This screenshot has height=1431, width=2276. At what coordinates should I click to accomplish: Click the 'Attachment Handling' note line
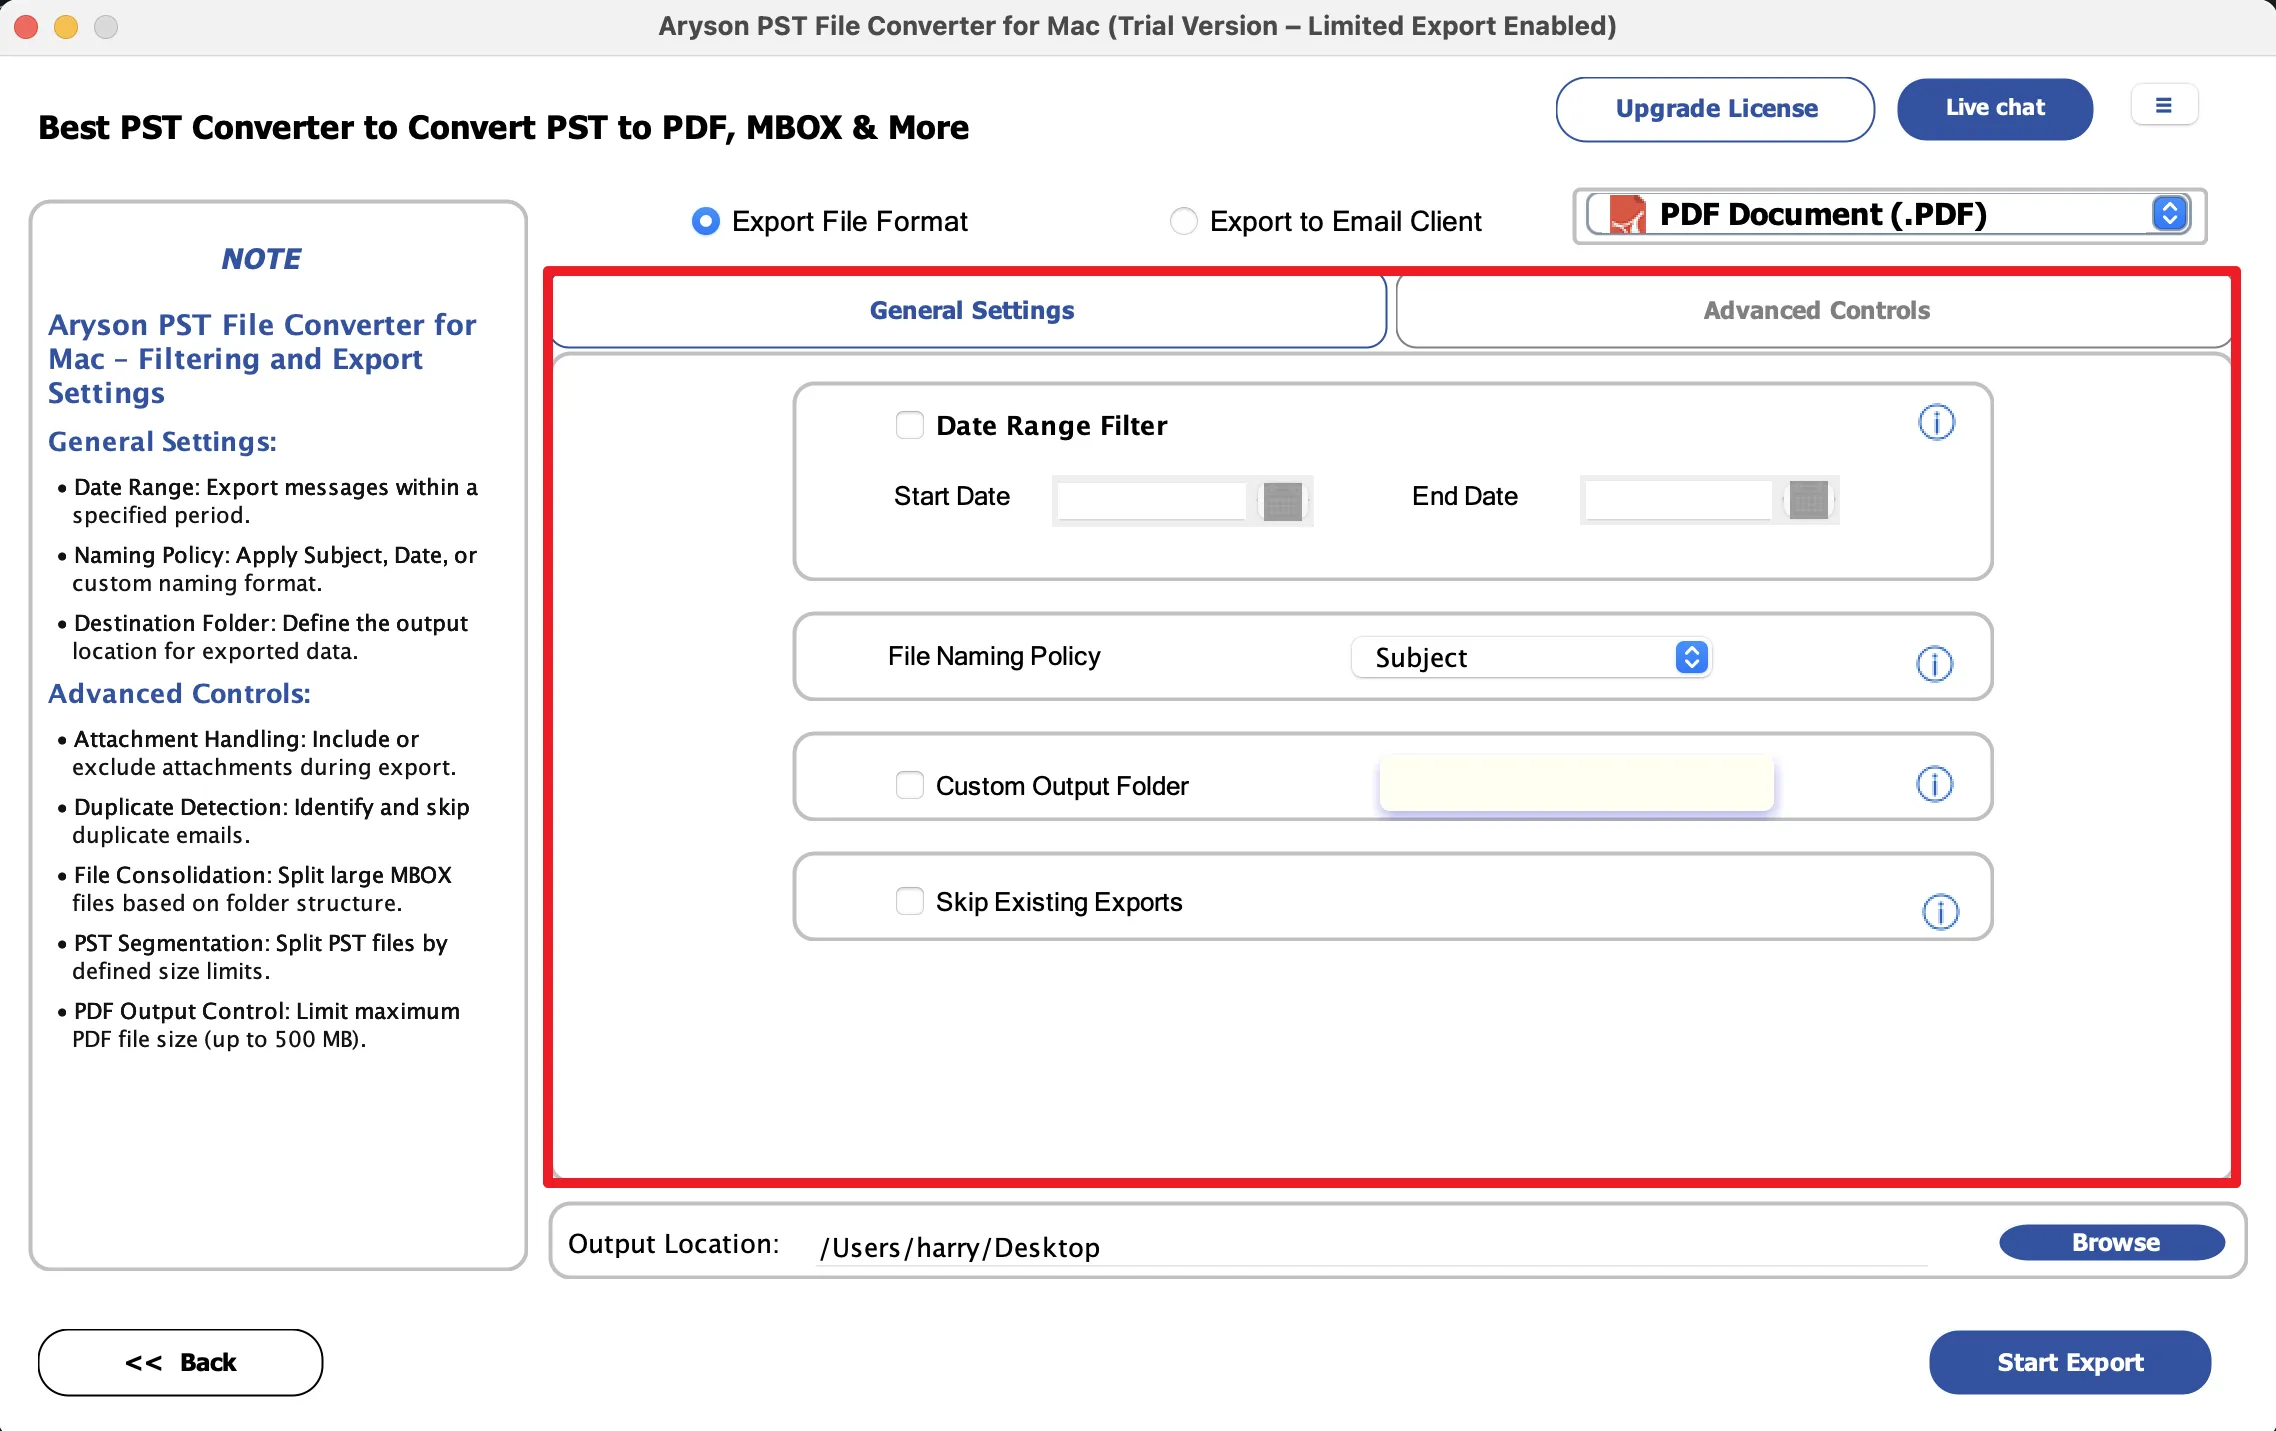point(257,753)
